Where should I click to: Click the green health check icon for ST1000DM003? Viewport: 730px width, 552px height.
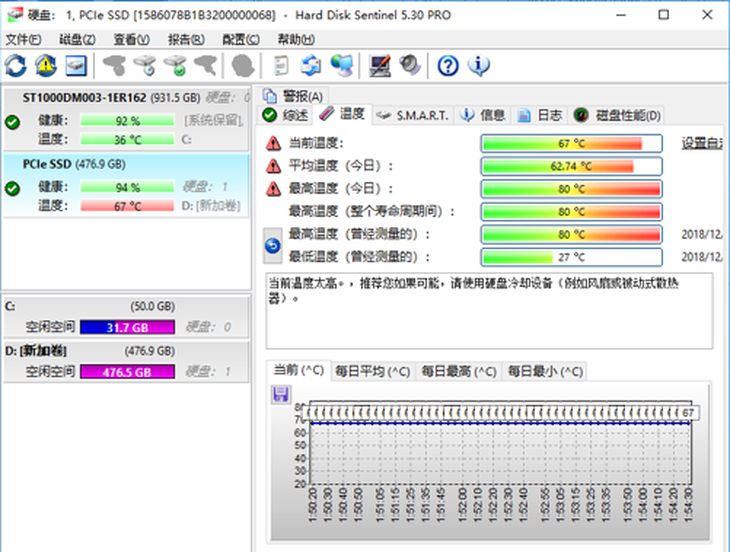[13, 122]
